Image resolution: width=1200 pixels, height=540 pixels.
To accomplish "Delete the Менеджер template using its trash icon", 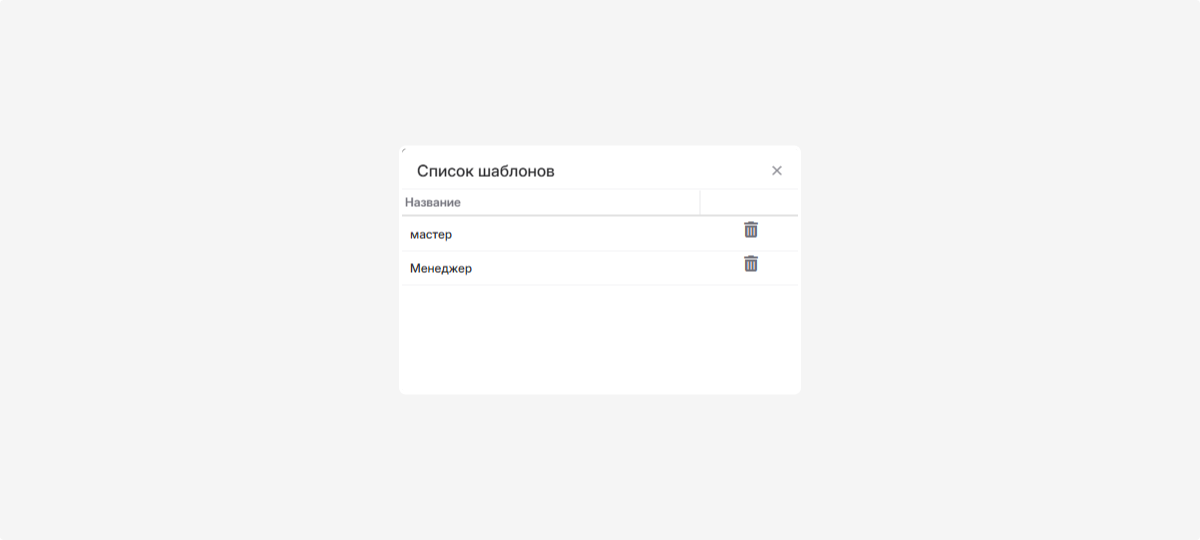I will [x=751, y=264].
